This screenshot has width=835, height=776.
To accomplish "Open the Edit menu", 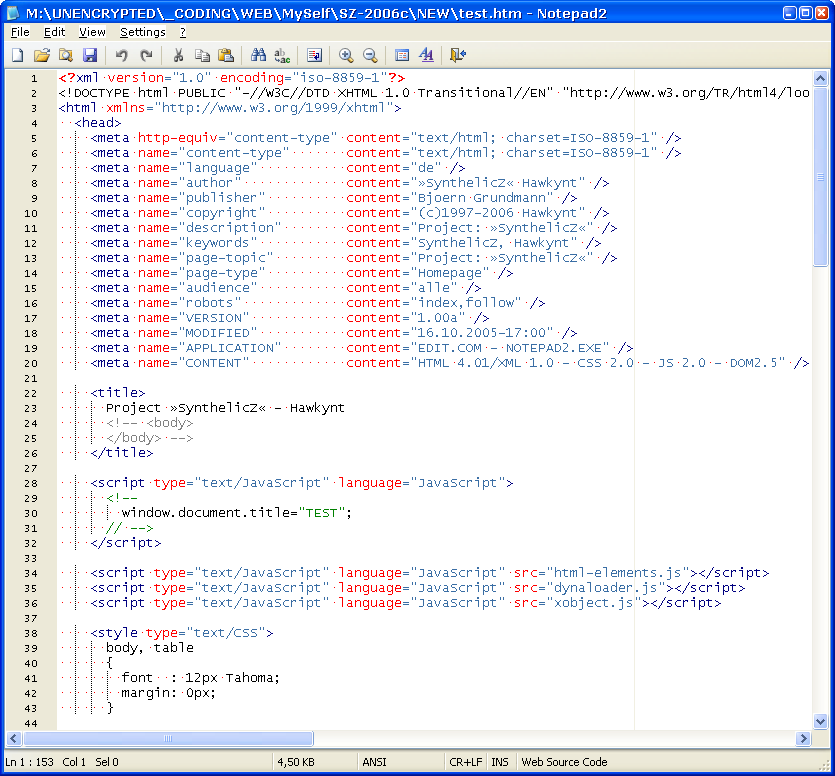I will coord(54,32).
